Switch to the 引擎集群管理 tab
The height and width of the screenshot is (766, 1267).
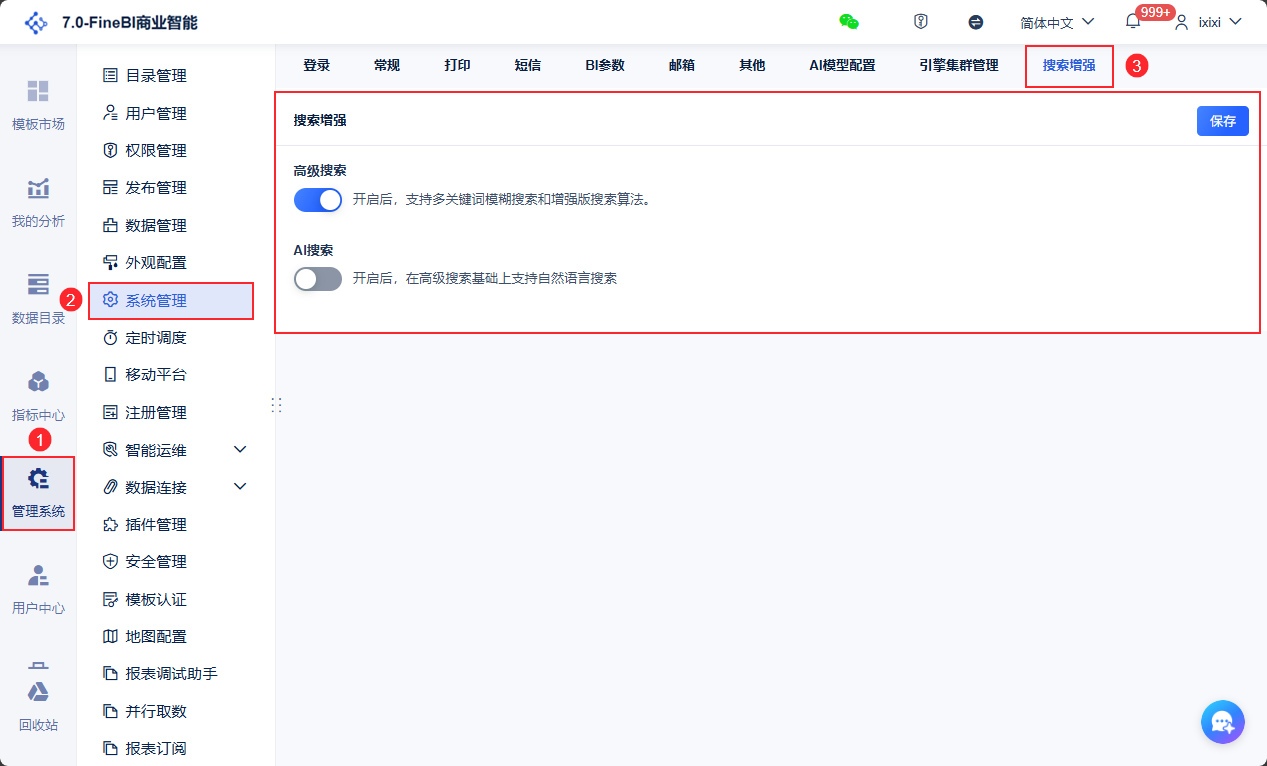(959, 65)
